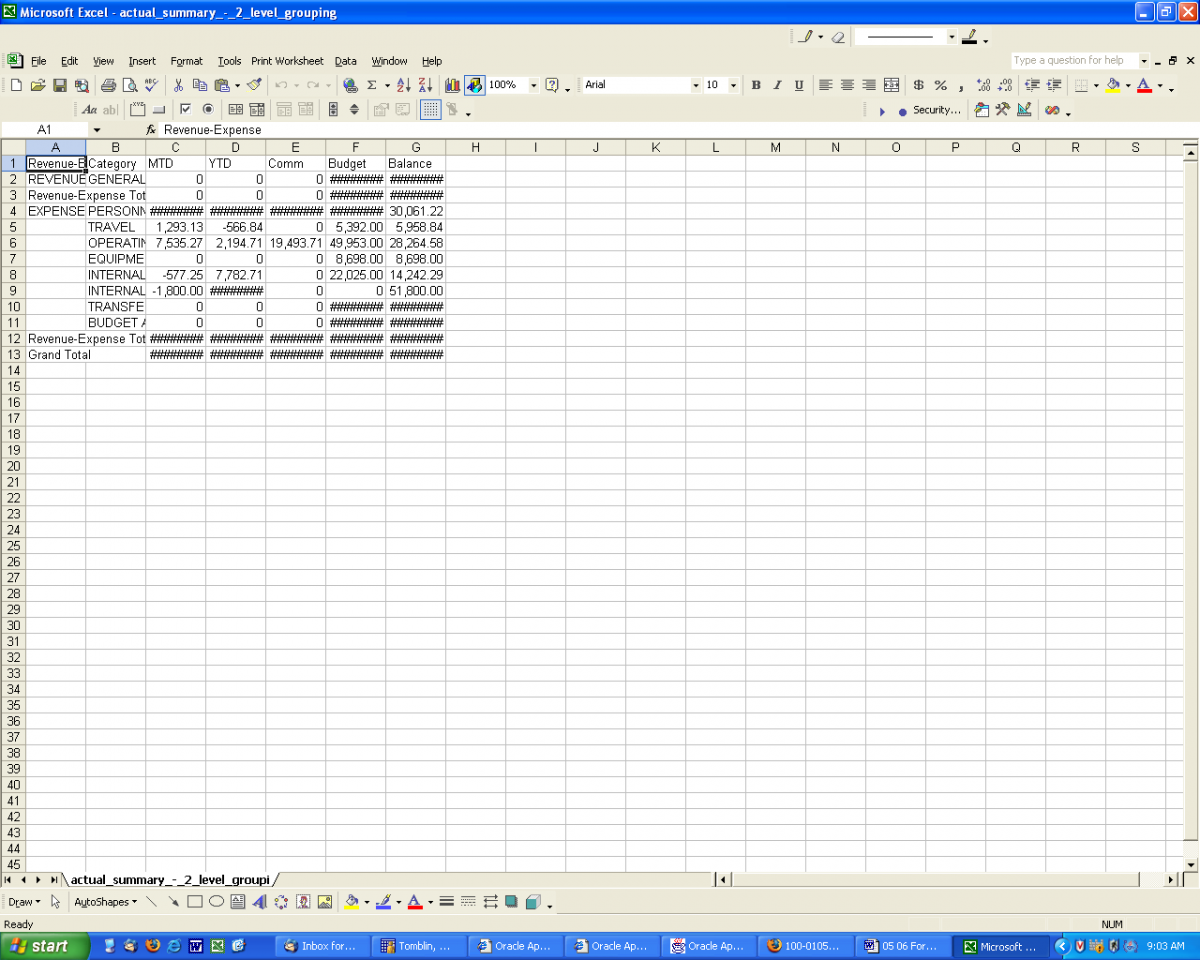
Task: Open the Format menu
Action: 186,61
